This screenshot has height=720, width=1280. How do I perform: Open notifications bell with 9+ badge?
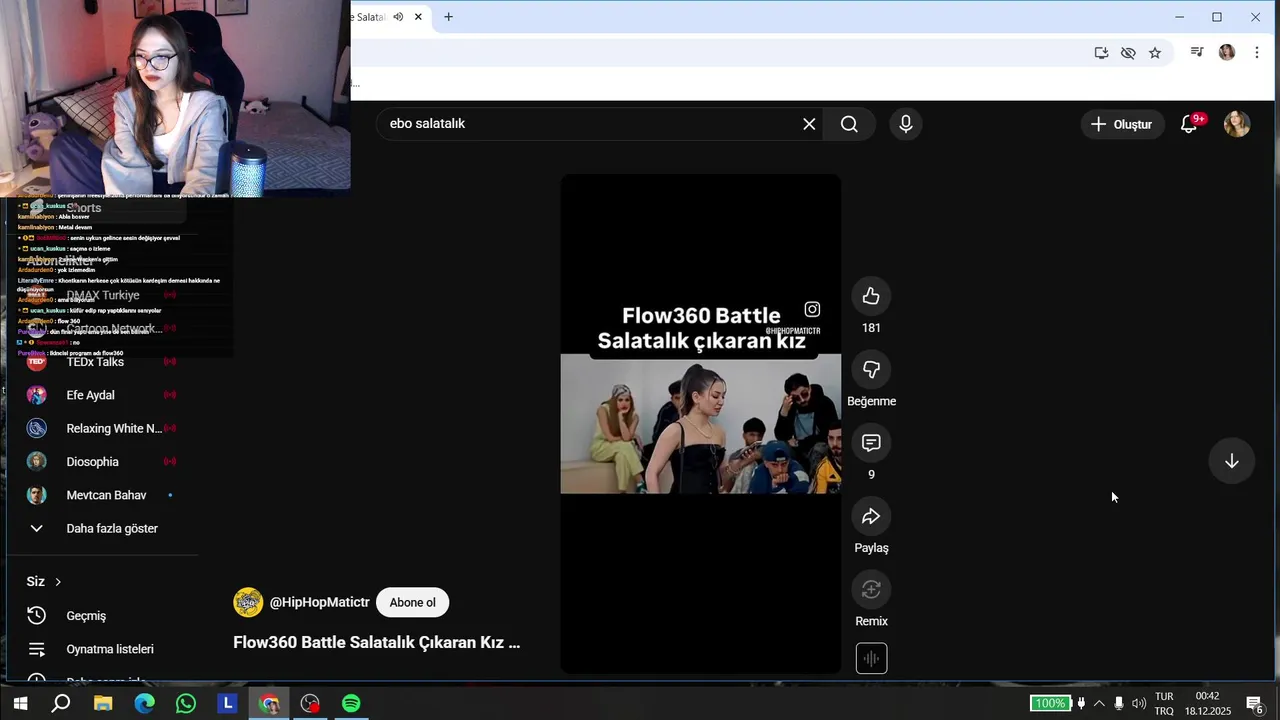pyautogui.click(x=1189, y=124)
